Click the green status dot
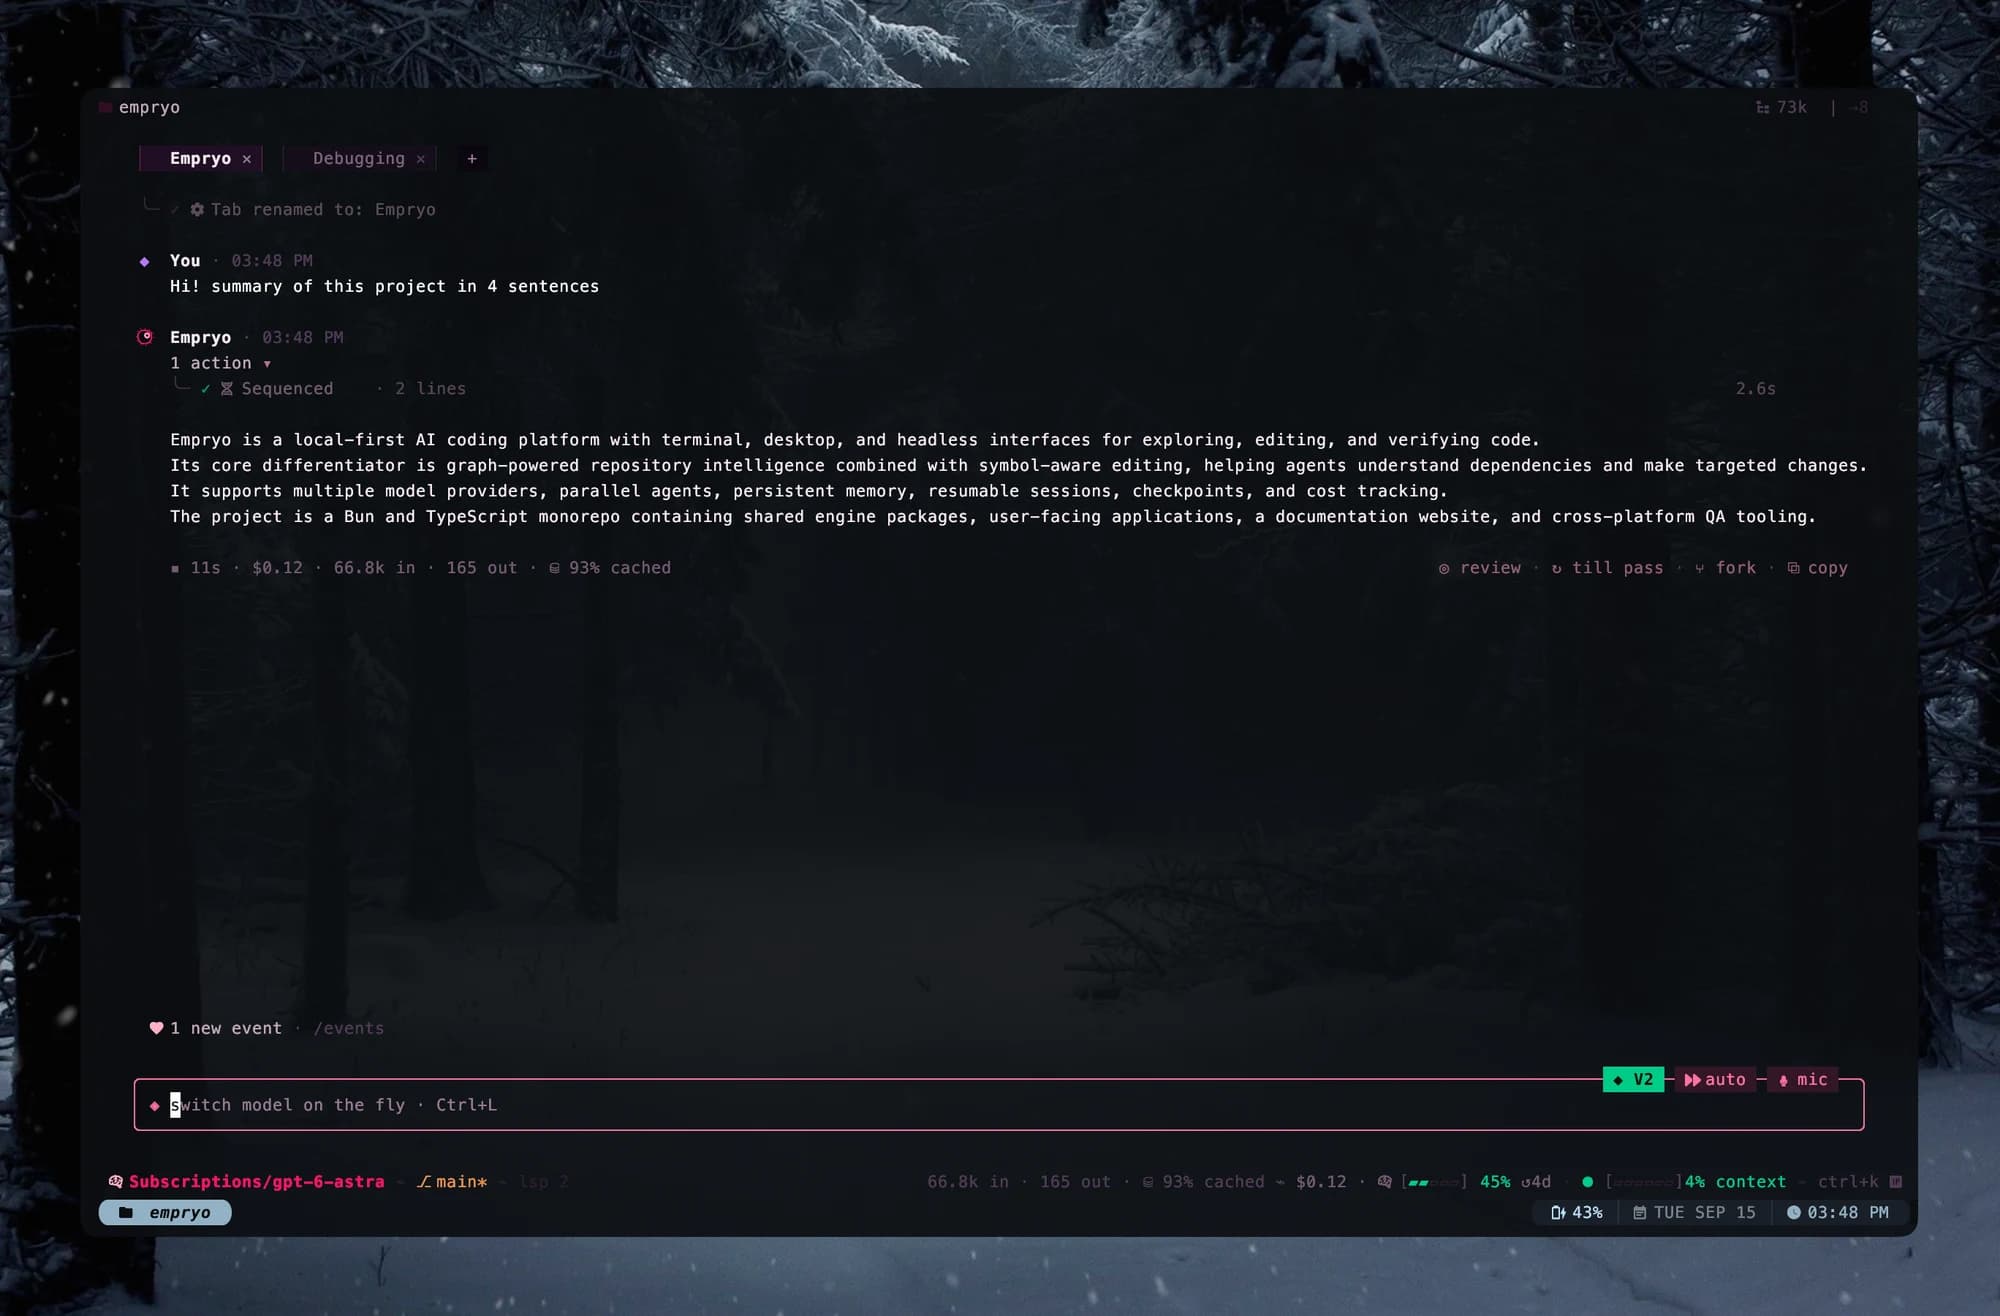The height and width of the screenshot is (1316, 2000). tap(1588, 1182)
